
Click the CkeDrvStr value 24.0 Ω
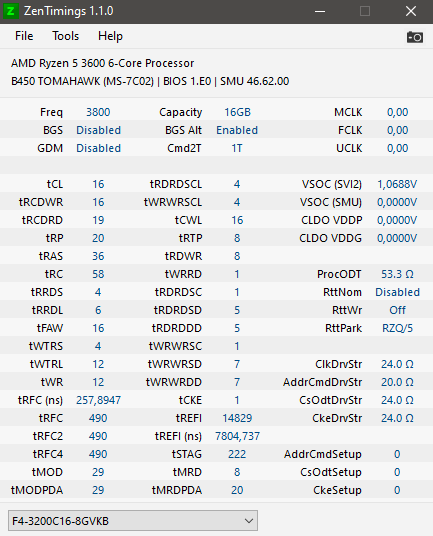coord(397,418)
